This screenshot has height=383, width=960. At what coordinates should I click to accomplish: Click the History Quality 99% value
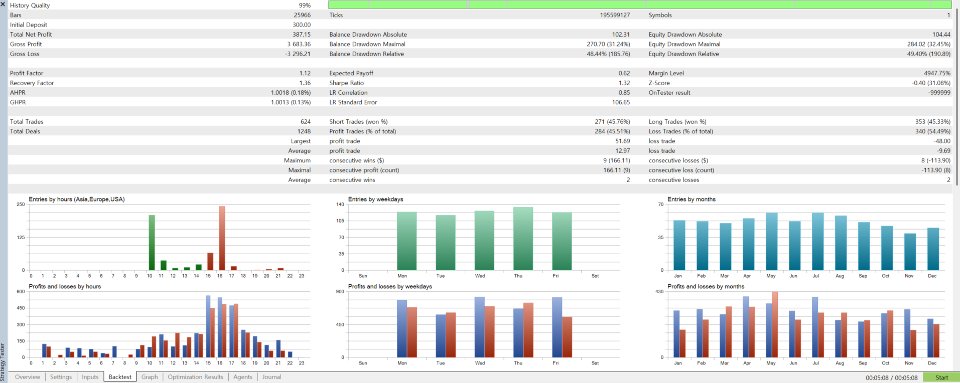[x=304, y=5]
